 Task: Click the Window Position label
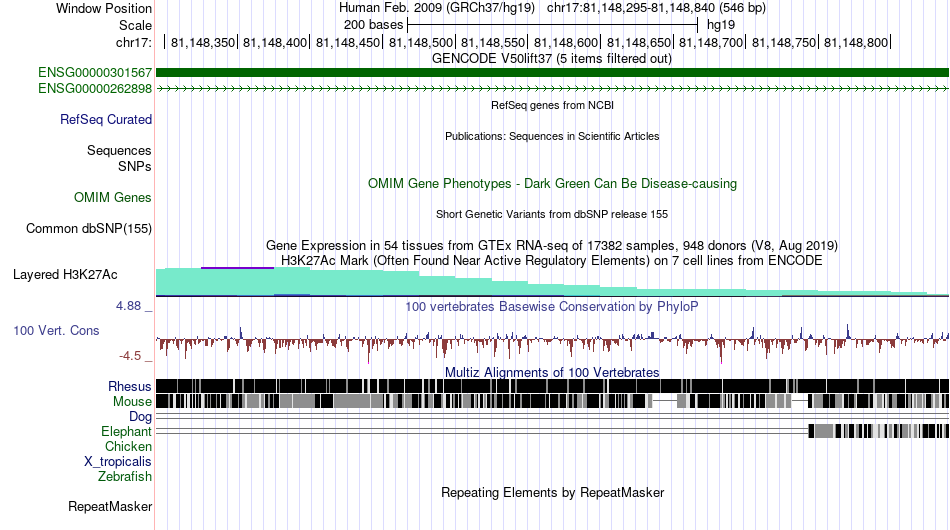(x=104, y=8)
